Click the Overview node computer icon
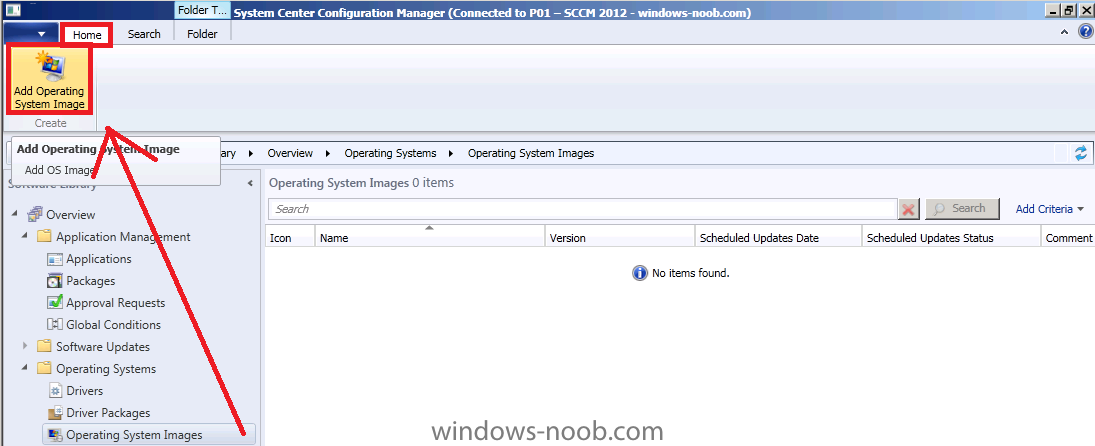The height and width of the screenshot is (446, 1095). coord(35,214)
